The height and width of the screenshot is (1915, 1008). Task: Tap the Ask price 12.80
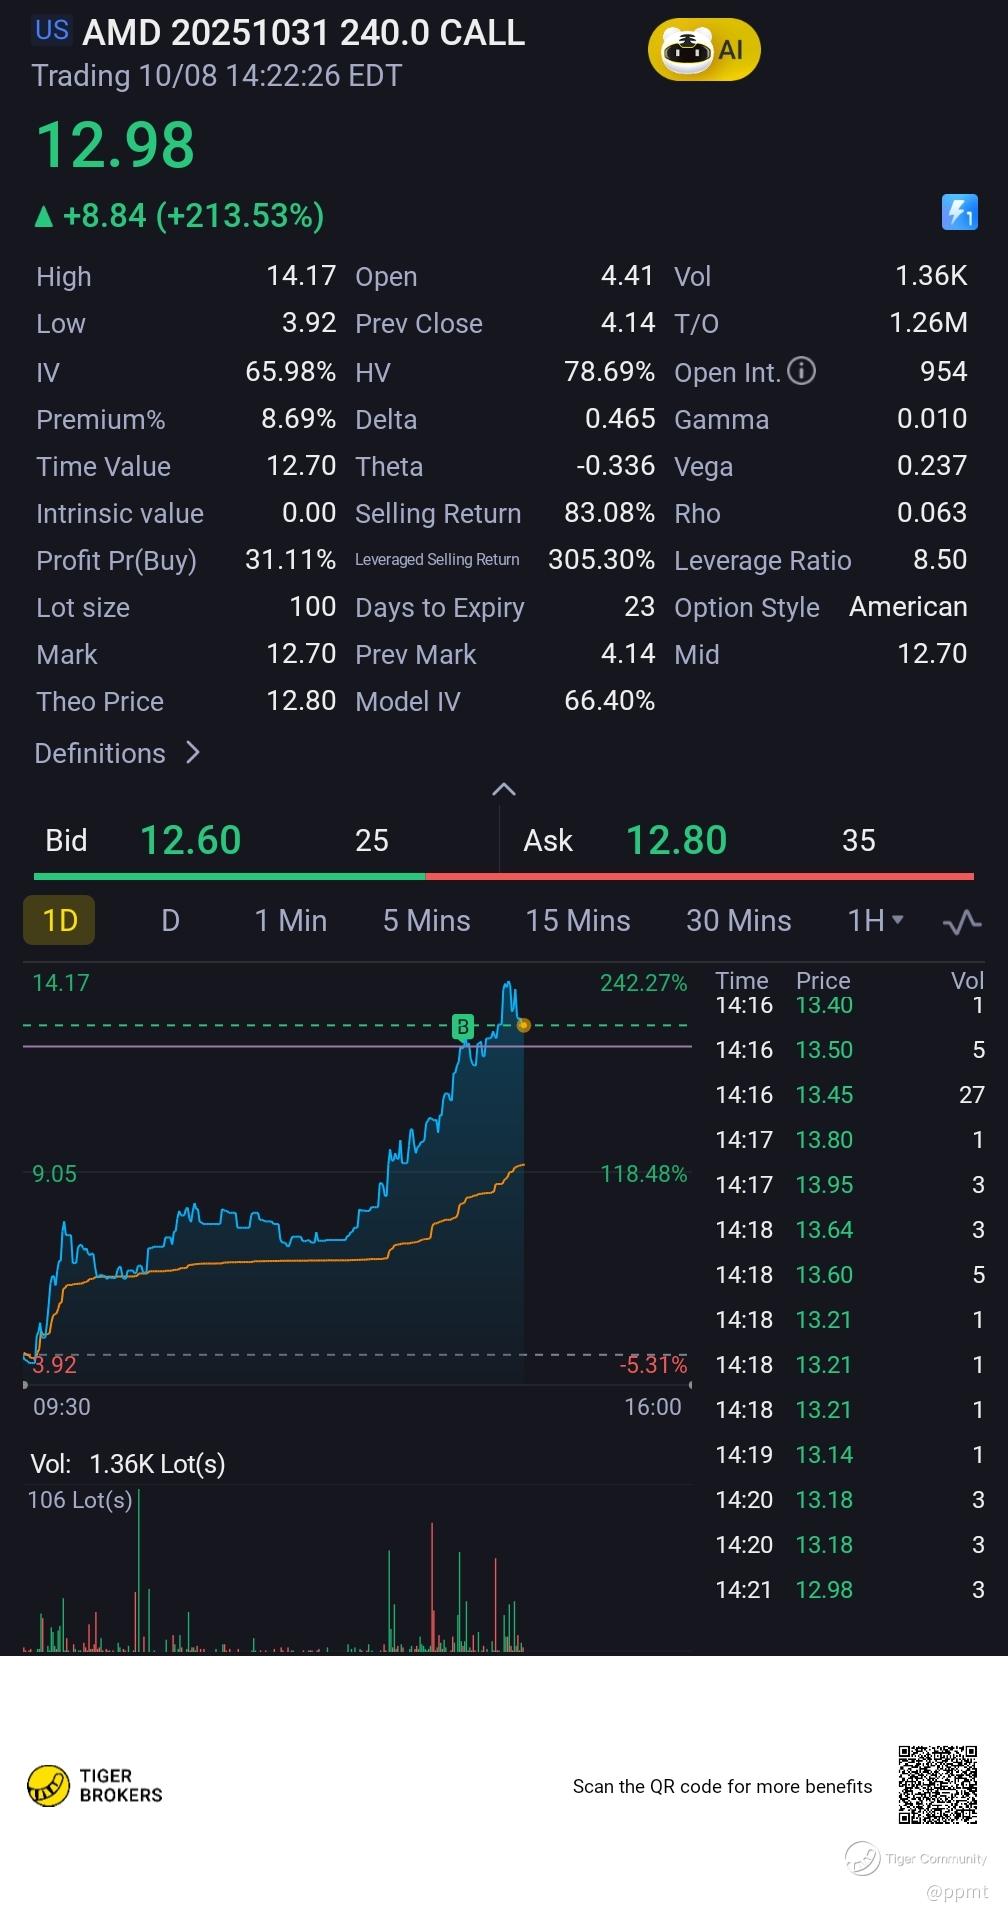pos(676,840)
